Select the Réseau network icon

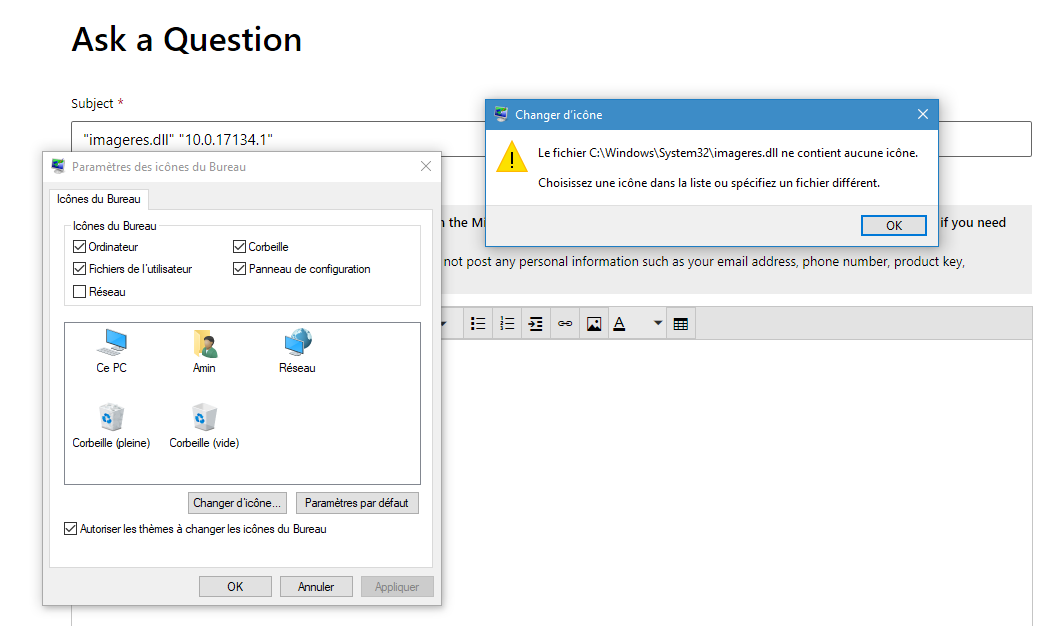click(x=297, y=351)
